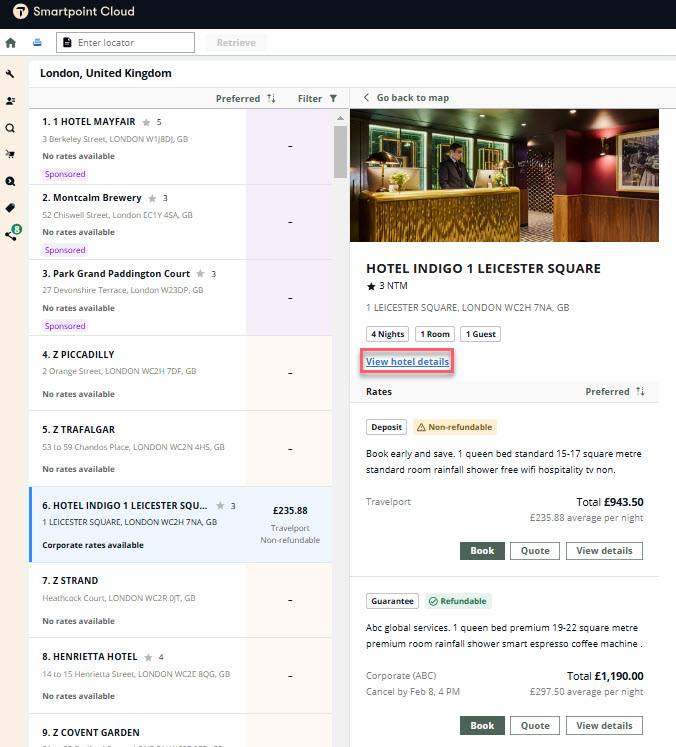Select Z Trafalgar hotel

[x=181, y=449]
